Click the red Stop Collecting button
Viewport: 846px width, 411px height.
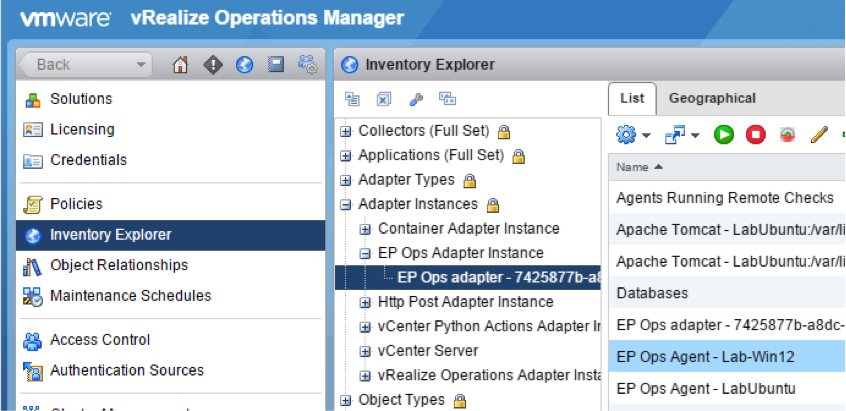click(756, 134)
